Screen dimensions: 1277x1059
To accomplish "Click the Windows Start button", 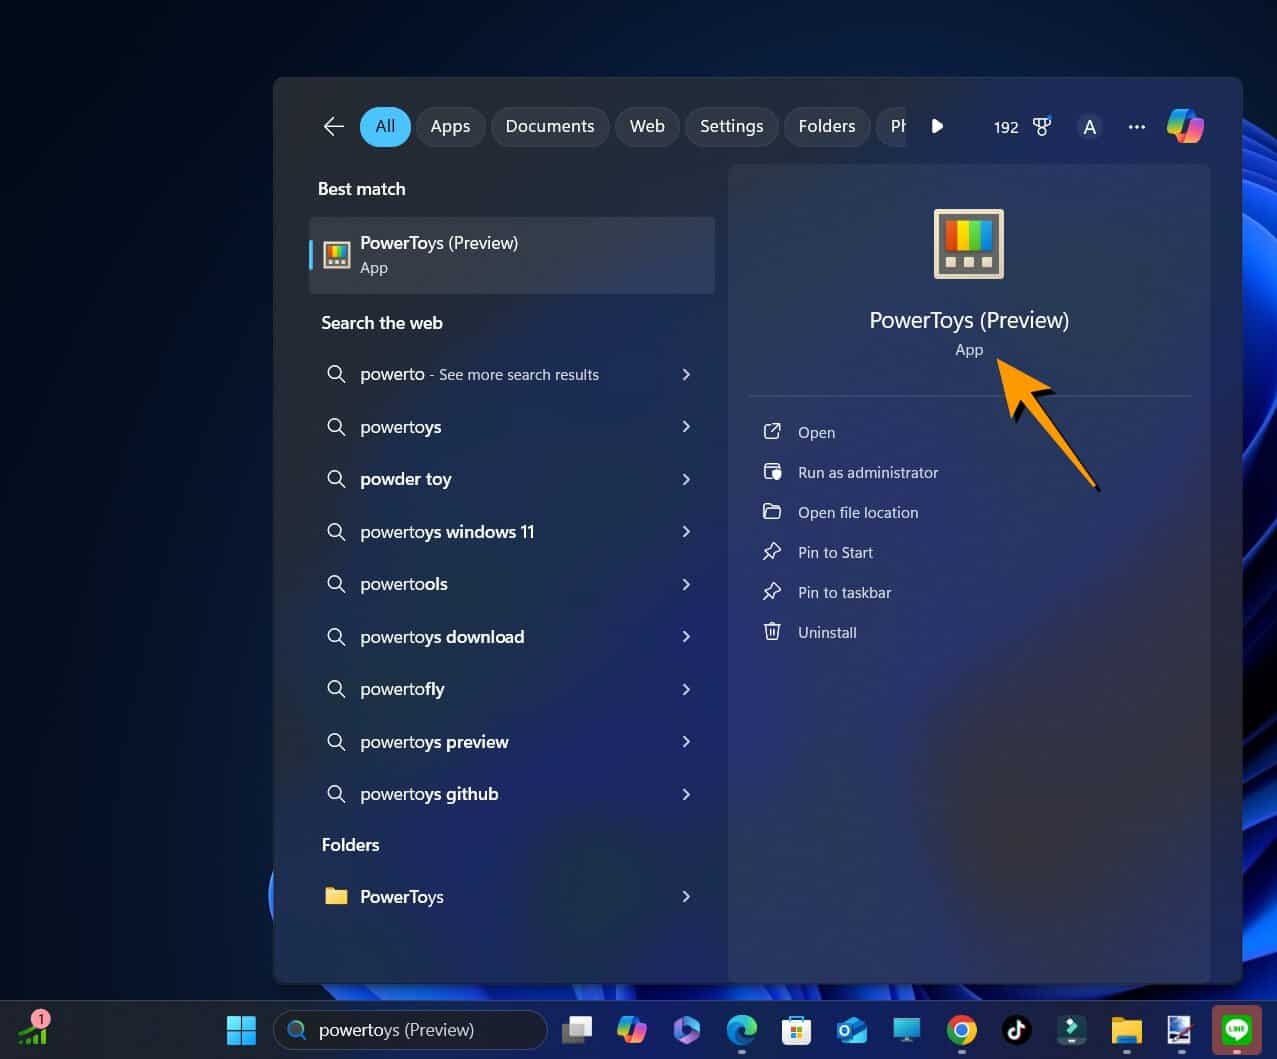I will (241, 1030).
